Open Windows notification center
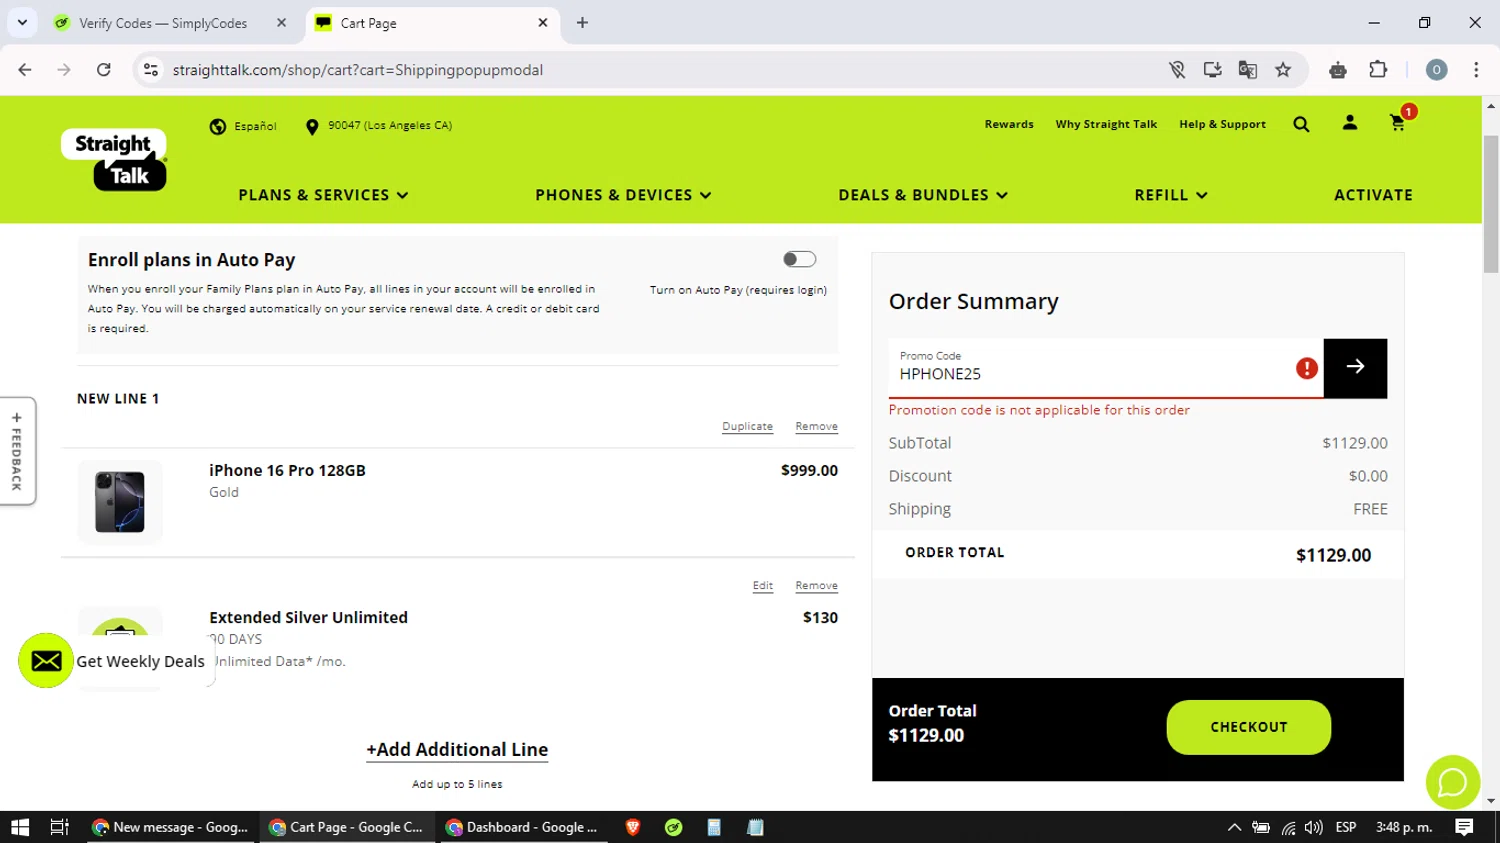This screenshot has height=843, width=1500. click(1464, 827)
